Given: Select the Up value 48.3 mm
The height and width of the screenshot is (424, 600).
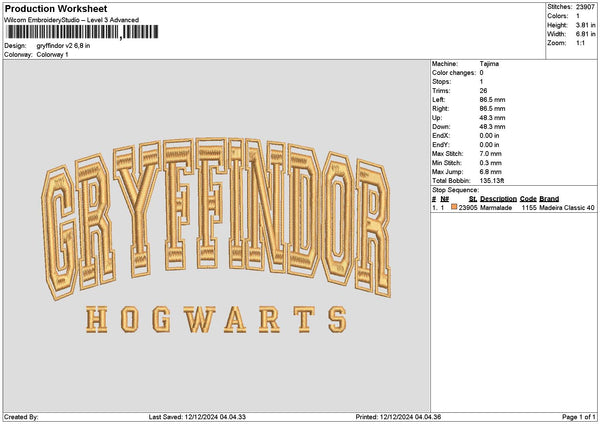Looking at the screenshot, I should tap(492, 118).
